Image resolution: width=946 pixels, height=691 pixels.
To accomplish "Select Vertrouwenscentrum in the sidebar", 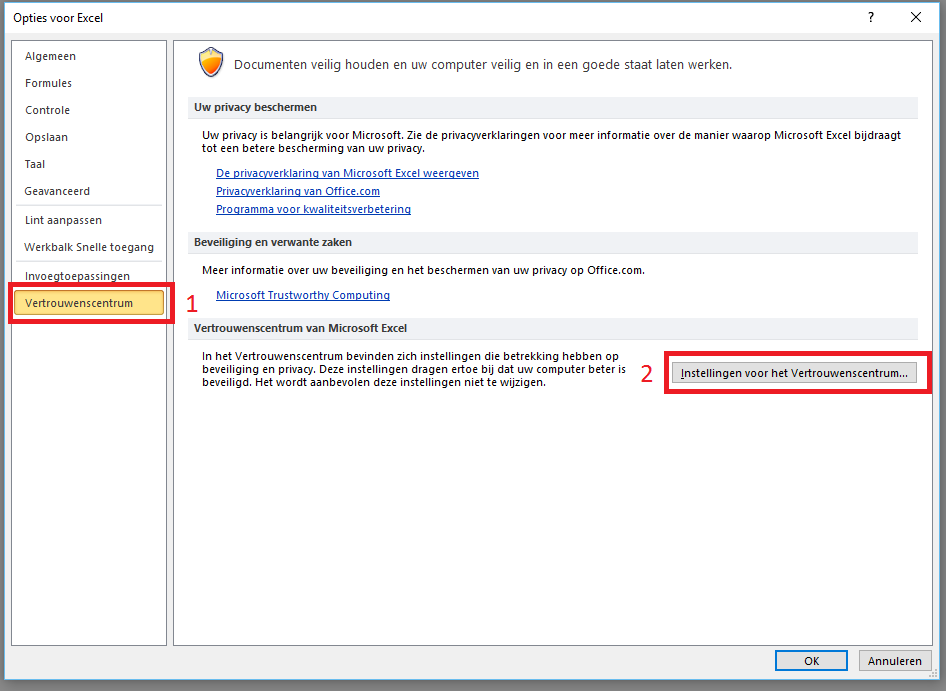I will tap(89, 303).
